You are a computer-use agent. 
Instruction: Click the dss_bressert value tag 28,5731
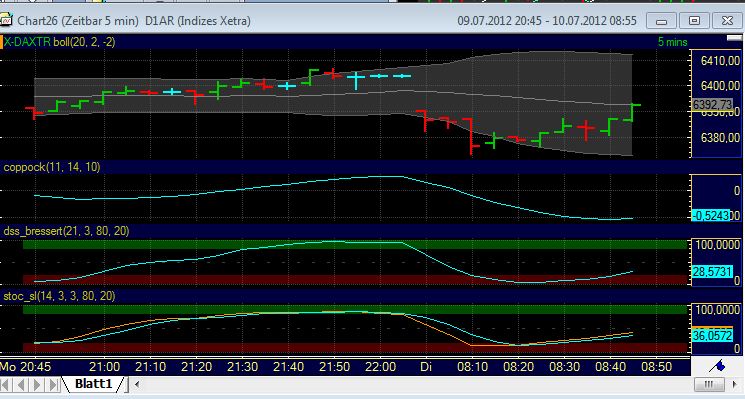point(712,272)
